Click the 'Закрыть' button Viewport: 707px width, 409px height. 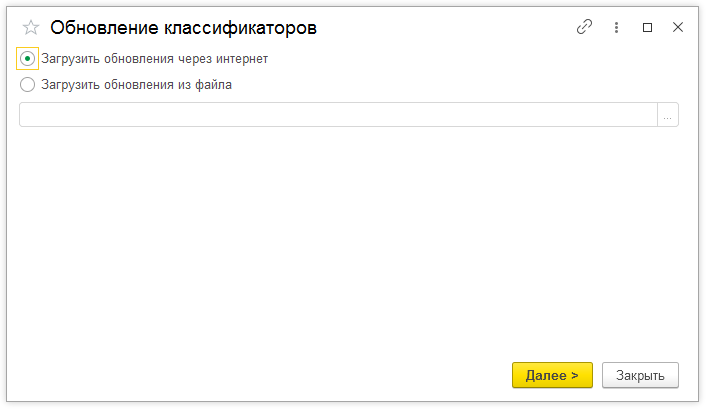click(x=640, y=375)
